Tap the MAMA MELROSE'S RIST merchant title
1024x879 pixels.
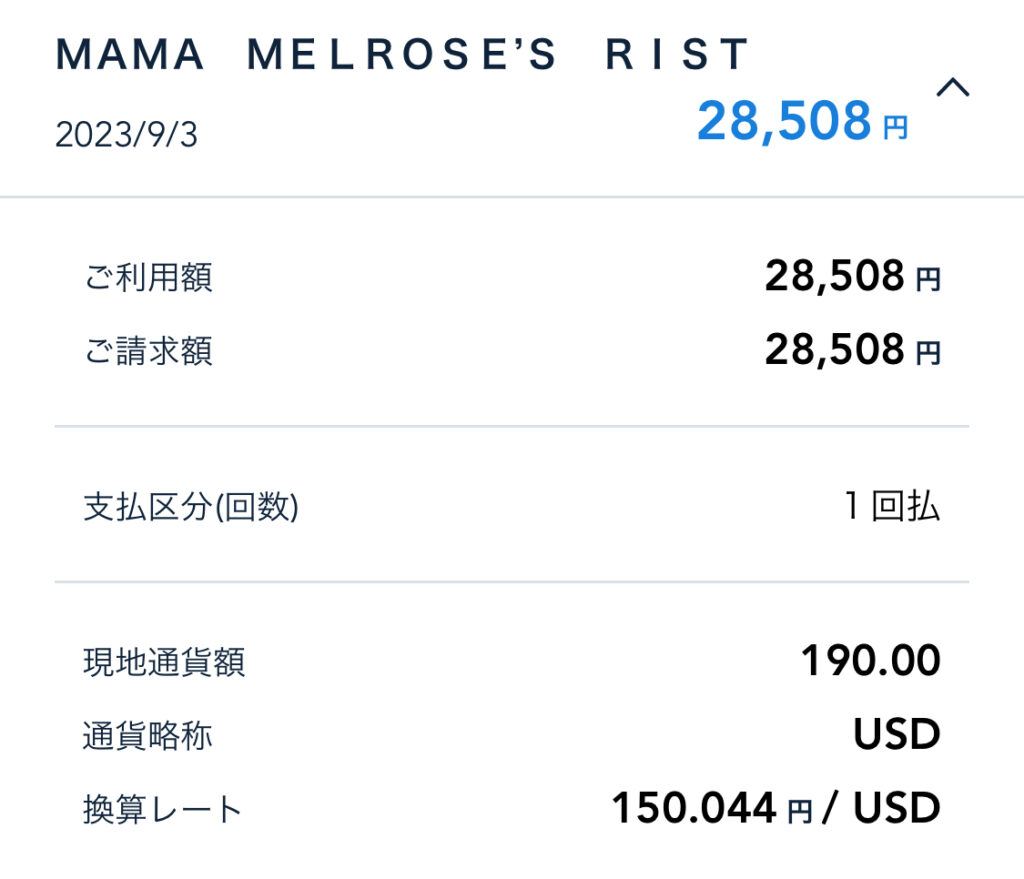[402, 54]
